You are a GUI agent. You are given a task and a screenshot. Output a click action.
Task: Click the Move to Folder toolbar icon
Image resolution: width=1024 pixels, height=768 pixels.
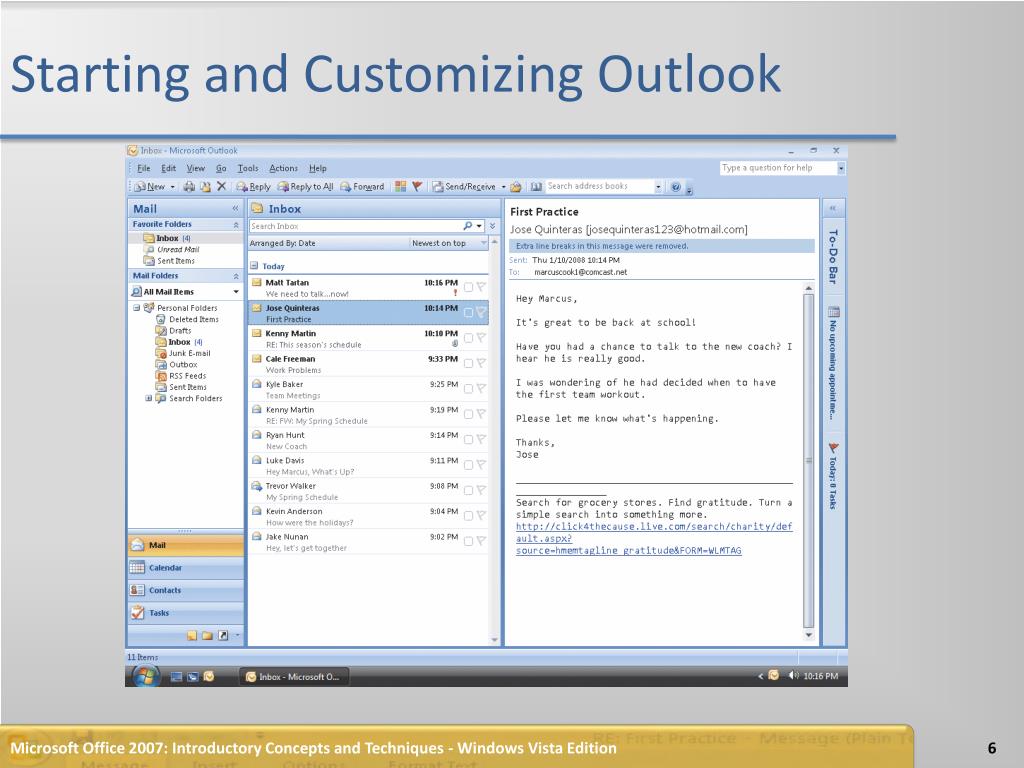(x=205, y=187)
